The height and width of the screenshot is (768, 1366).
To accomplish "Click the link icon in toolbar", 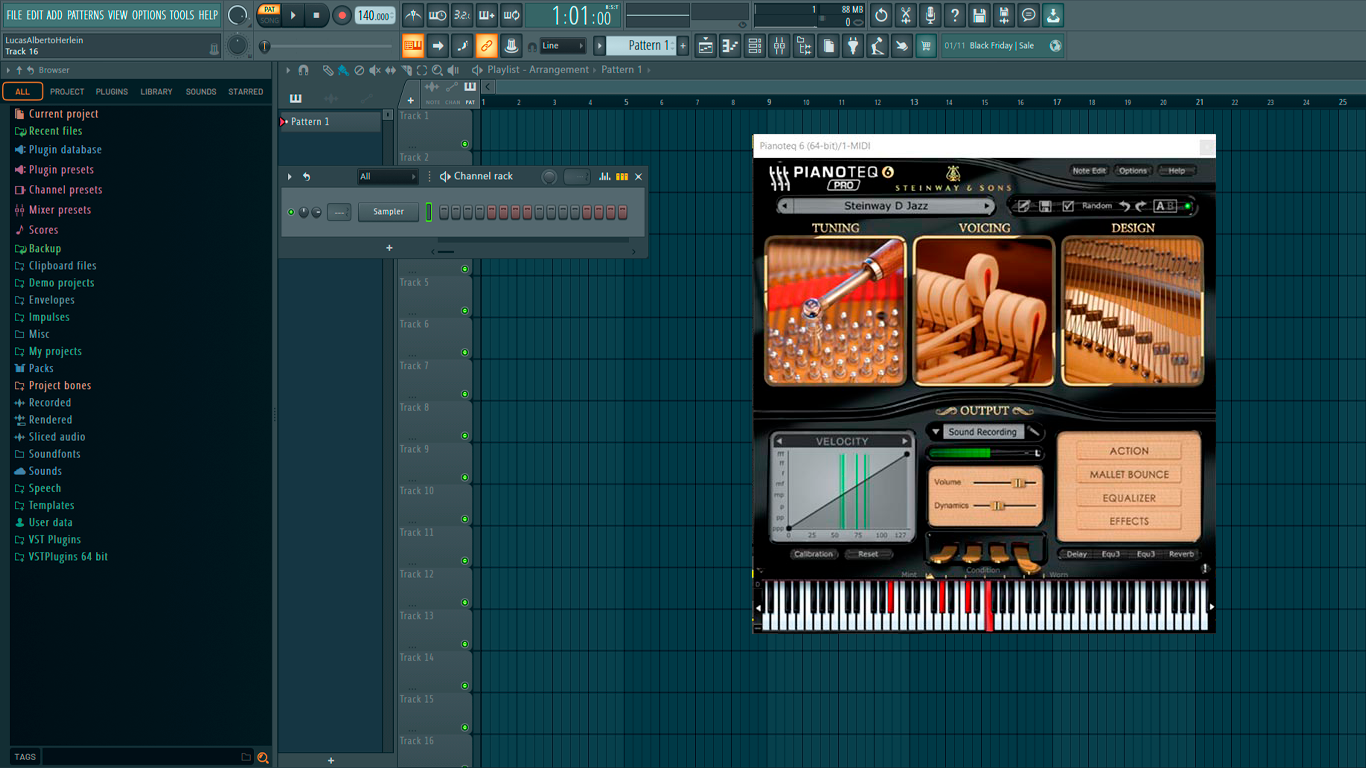I will coord(486,45).
